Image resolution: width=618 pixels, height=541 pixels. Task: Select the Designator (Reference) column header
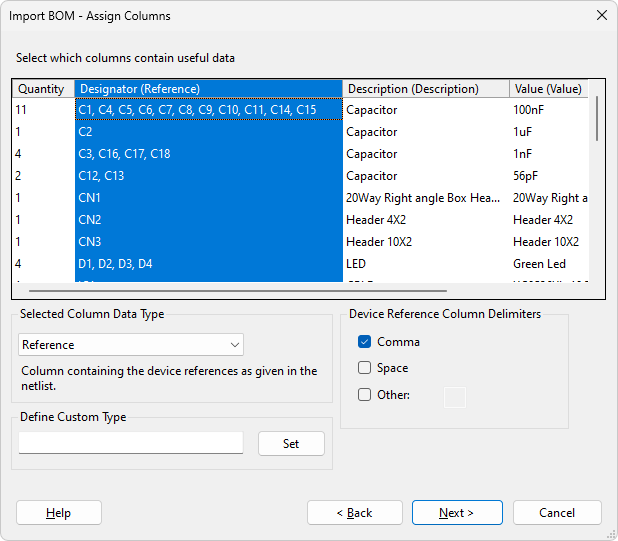click(x=208, y=89)
